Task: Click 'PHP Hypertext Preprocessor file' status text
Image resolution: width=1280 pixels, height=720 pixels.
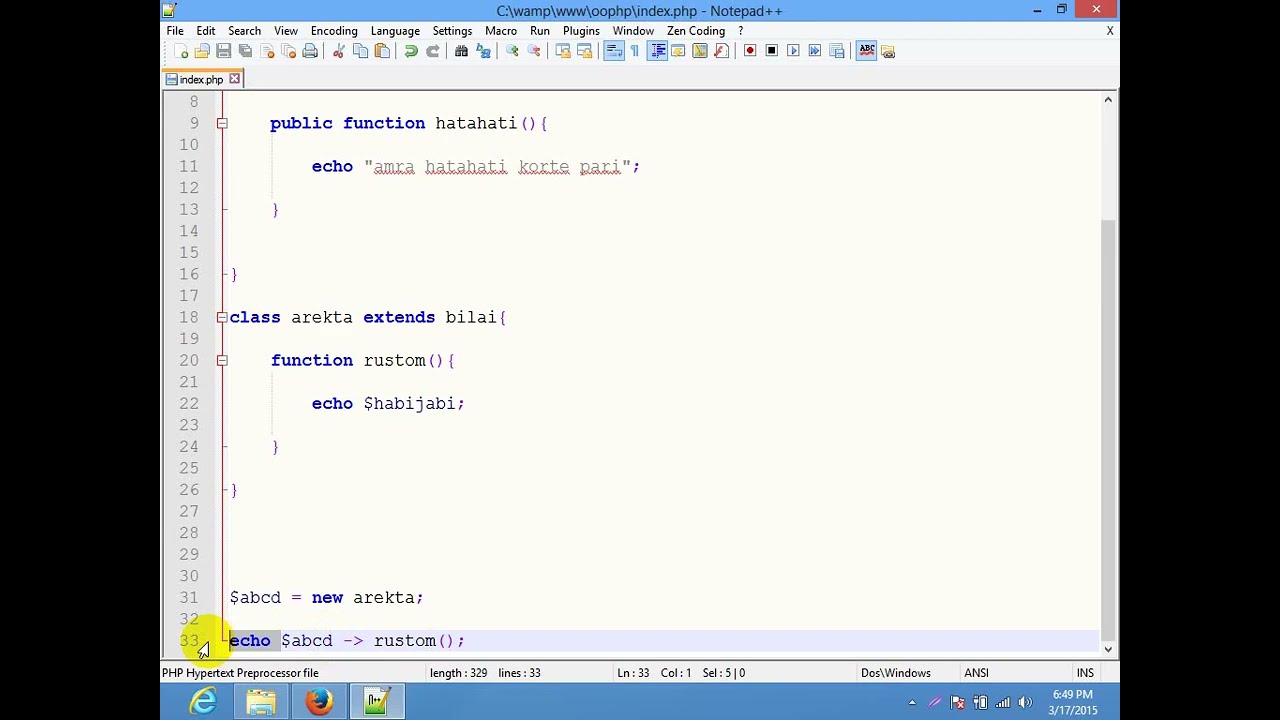Action: [240, 673]
